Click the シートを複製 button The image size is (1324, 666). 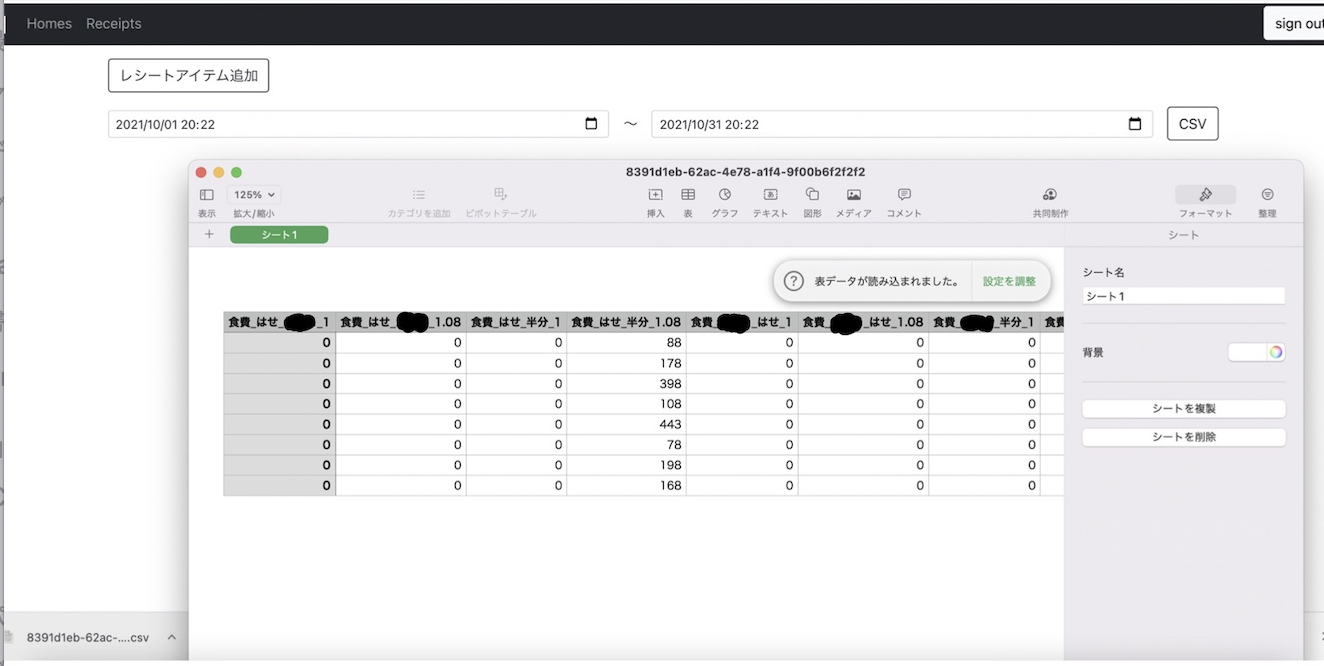click(1184, 409)
